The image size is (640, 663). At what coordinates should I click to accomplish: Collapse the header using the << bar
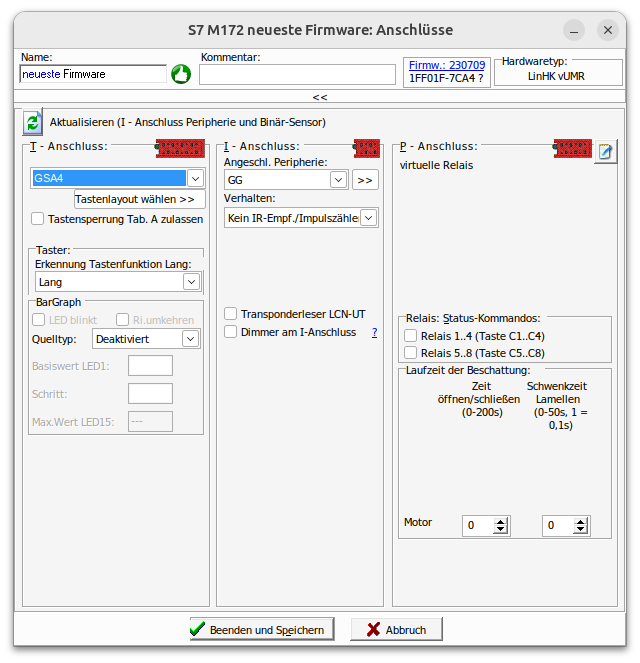(x=320, y=97)
